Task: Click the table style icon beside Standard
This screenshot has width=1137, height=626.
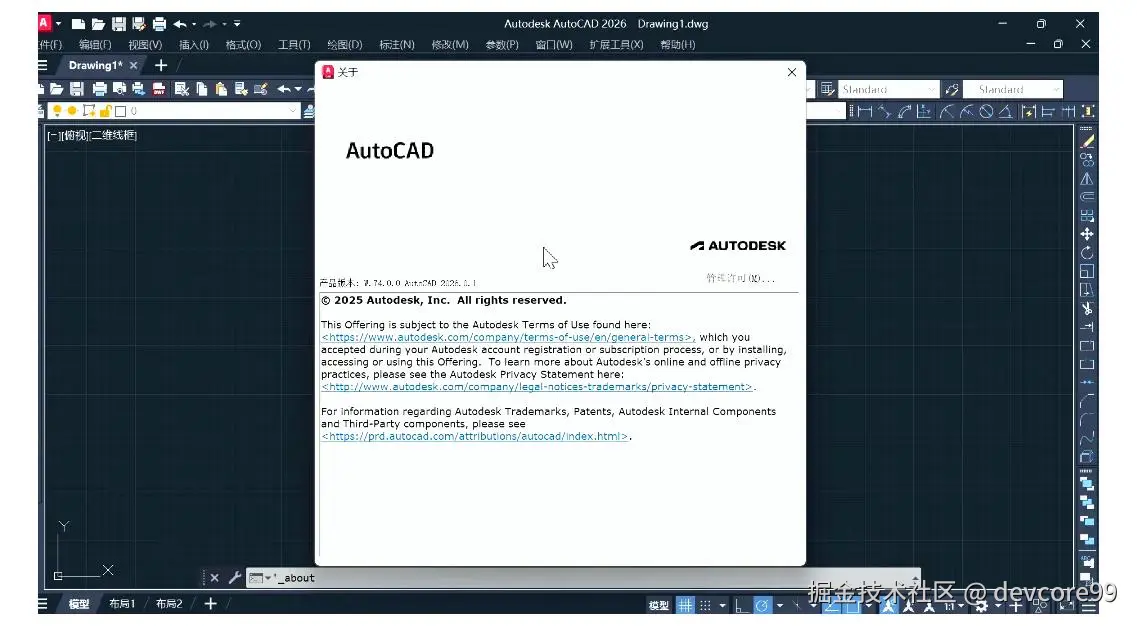Action: (827, 89)
